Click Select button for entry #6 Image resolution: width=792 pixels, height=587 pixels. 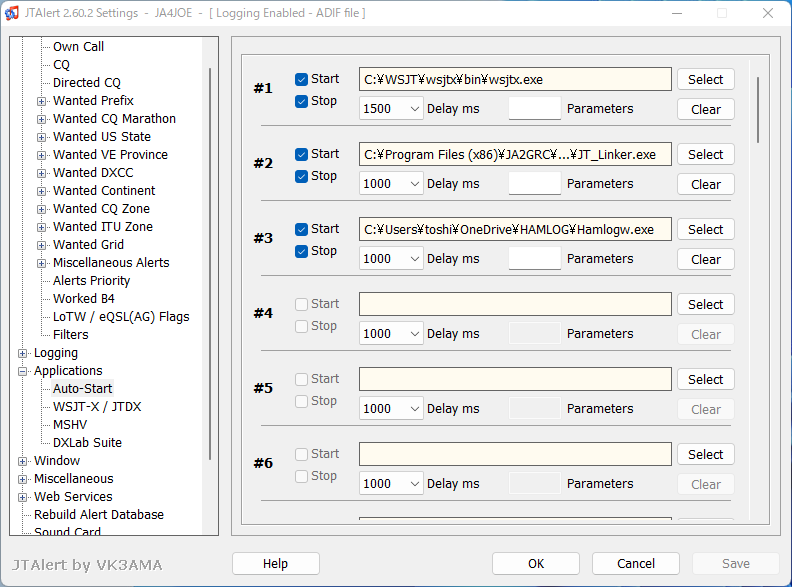(706, 455)
